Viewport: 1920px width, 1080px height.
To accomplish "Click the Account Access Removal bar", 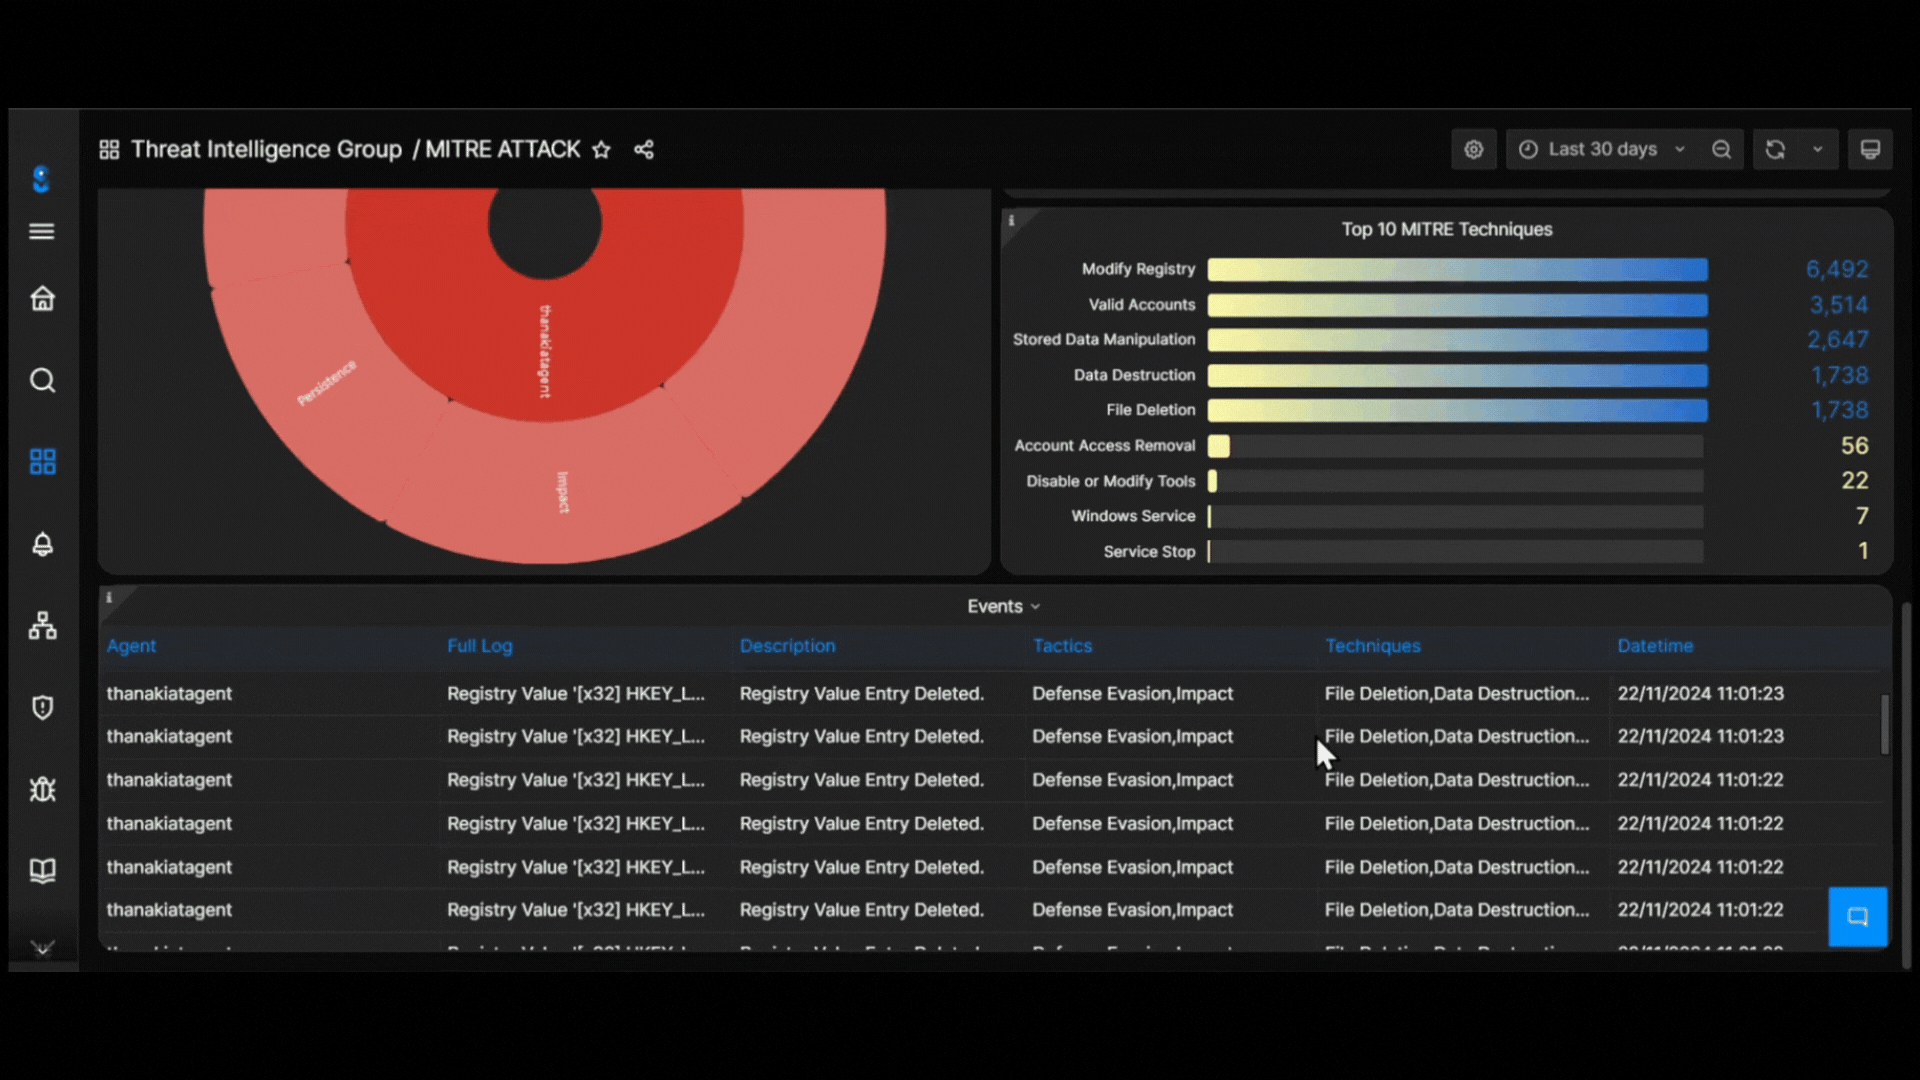I will click(1218, 446).
